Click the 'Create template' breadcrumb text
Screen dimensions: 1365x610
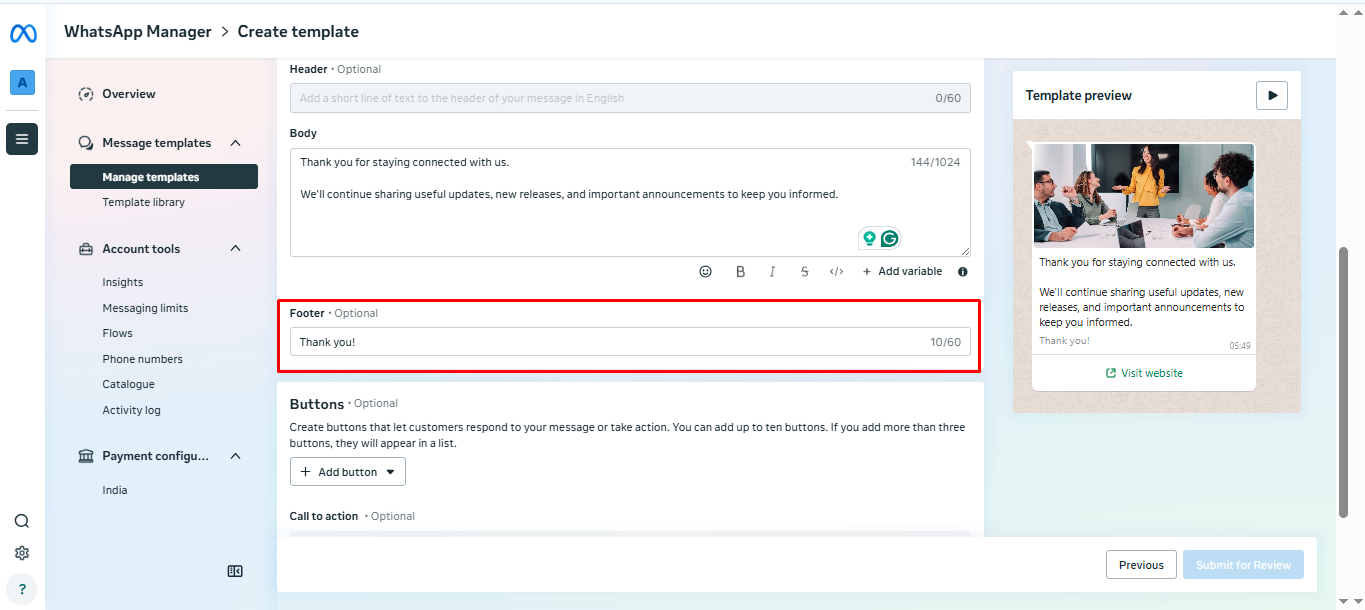298,31
